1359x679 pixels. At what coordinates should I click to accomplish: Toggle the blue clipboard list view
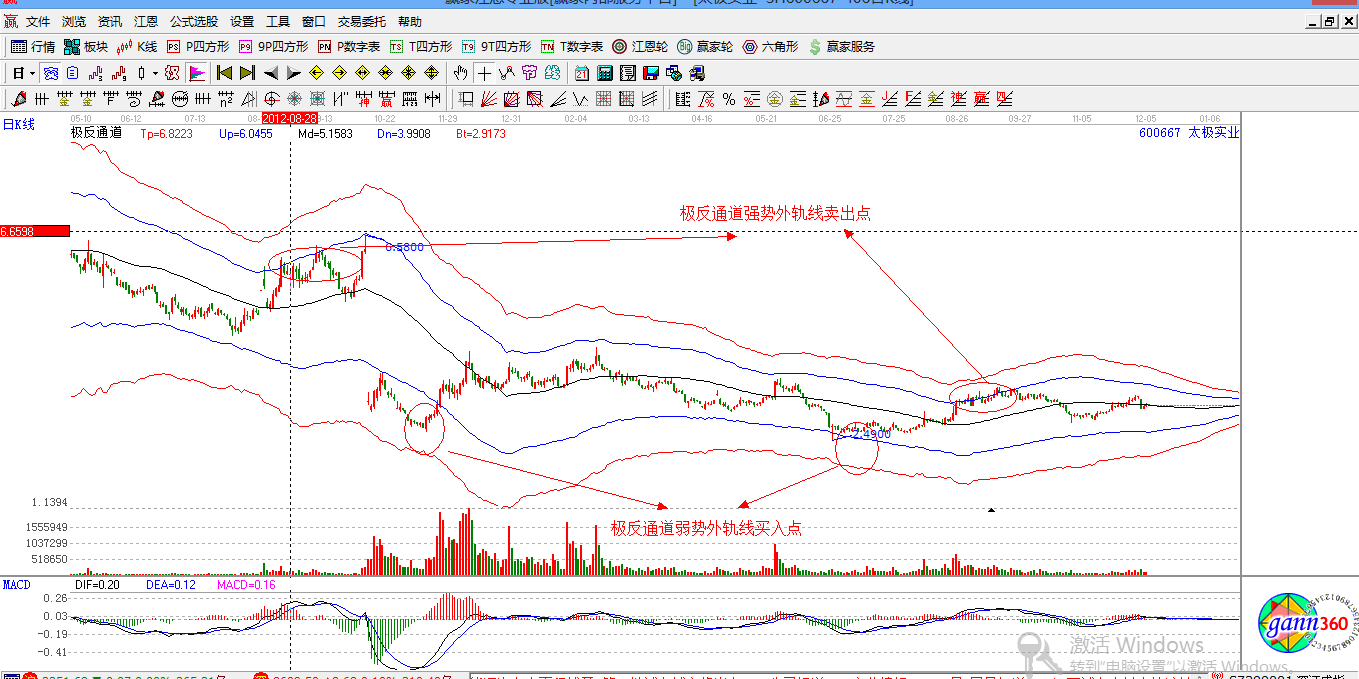pyautogui.click(x=73, y=73)
